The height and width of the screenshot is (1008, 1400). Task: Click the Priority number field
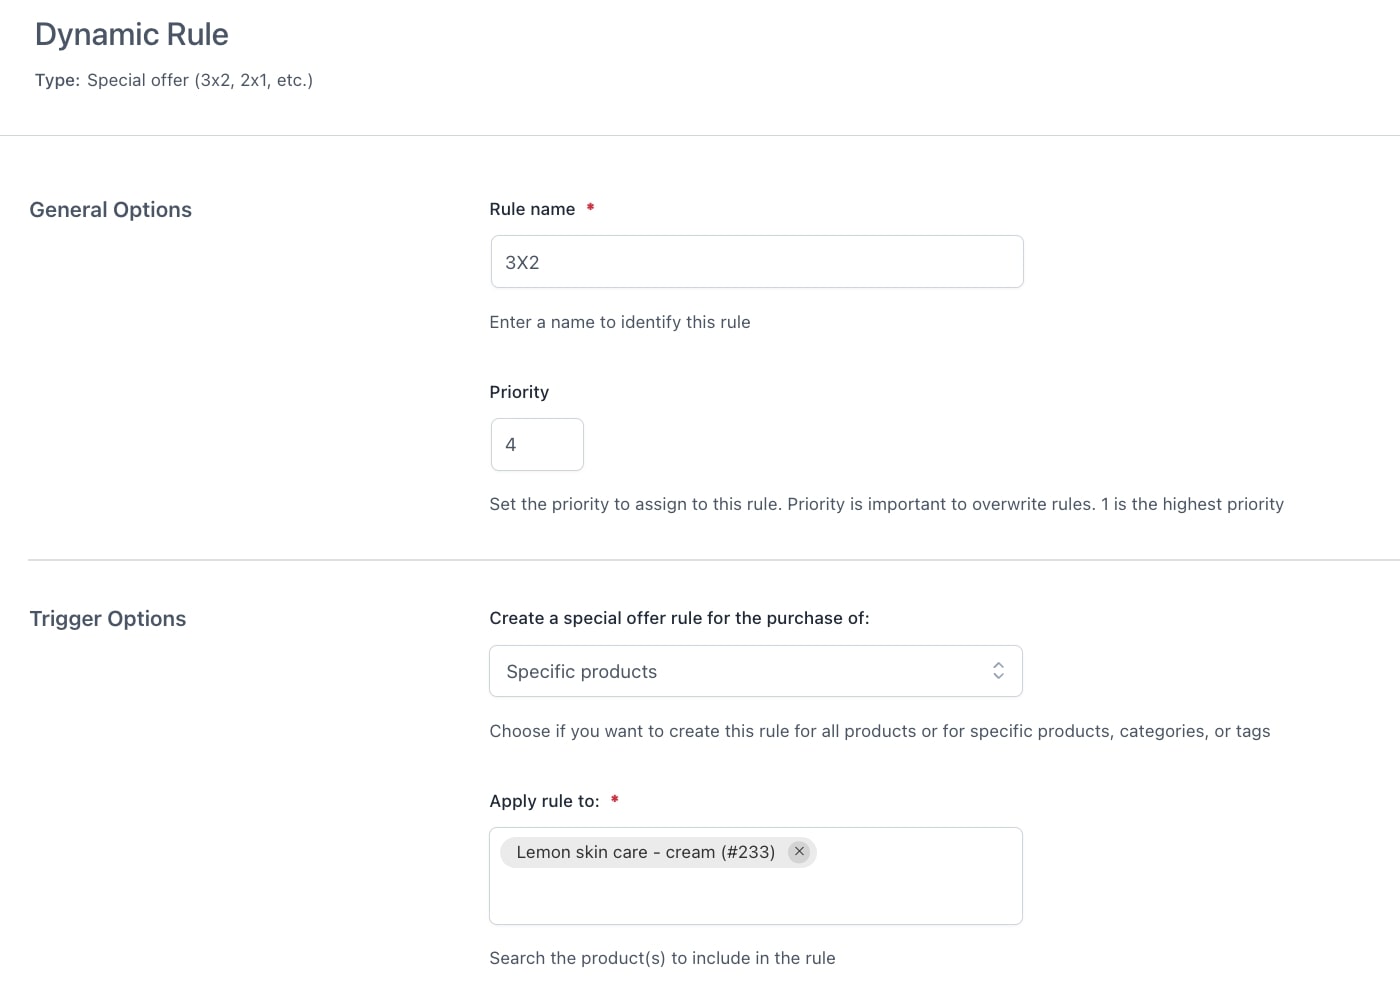pos(537,444)
